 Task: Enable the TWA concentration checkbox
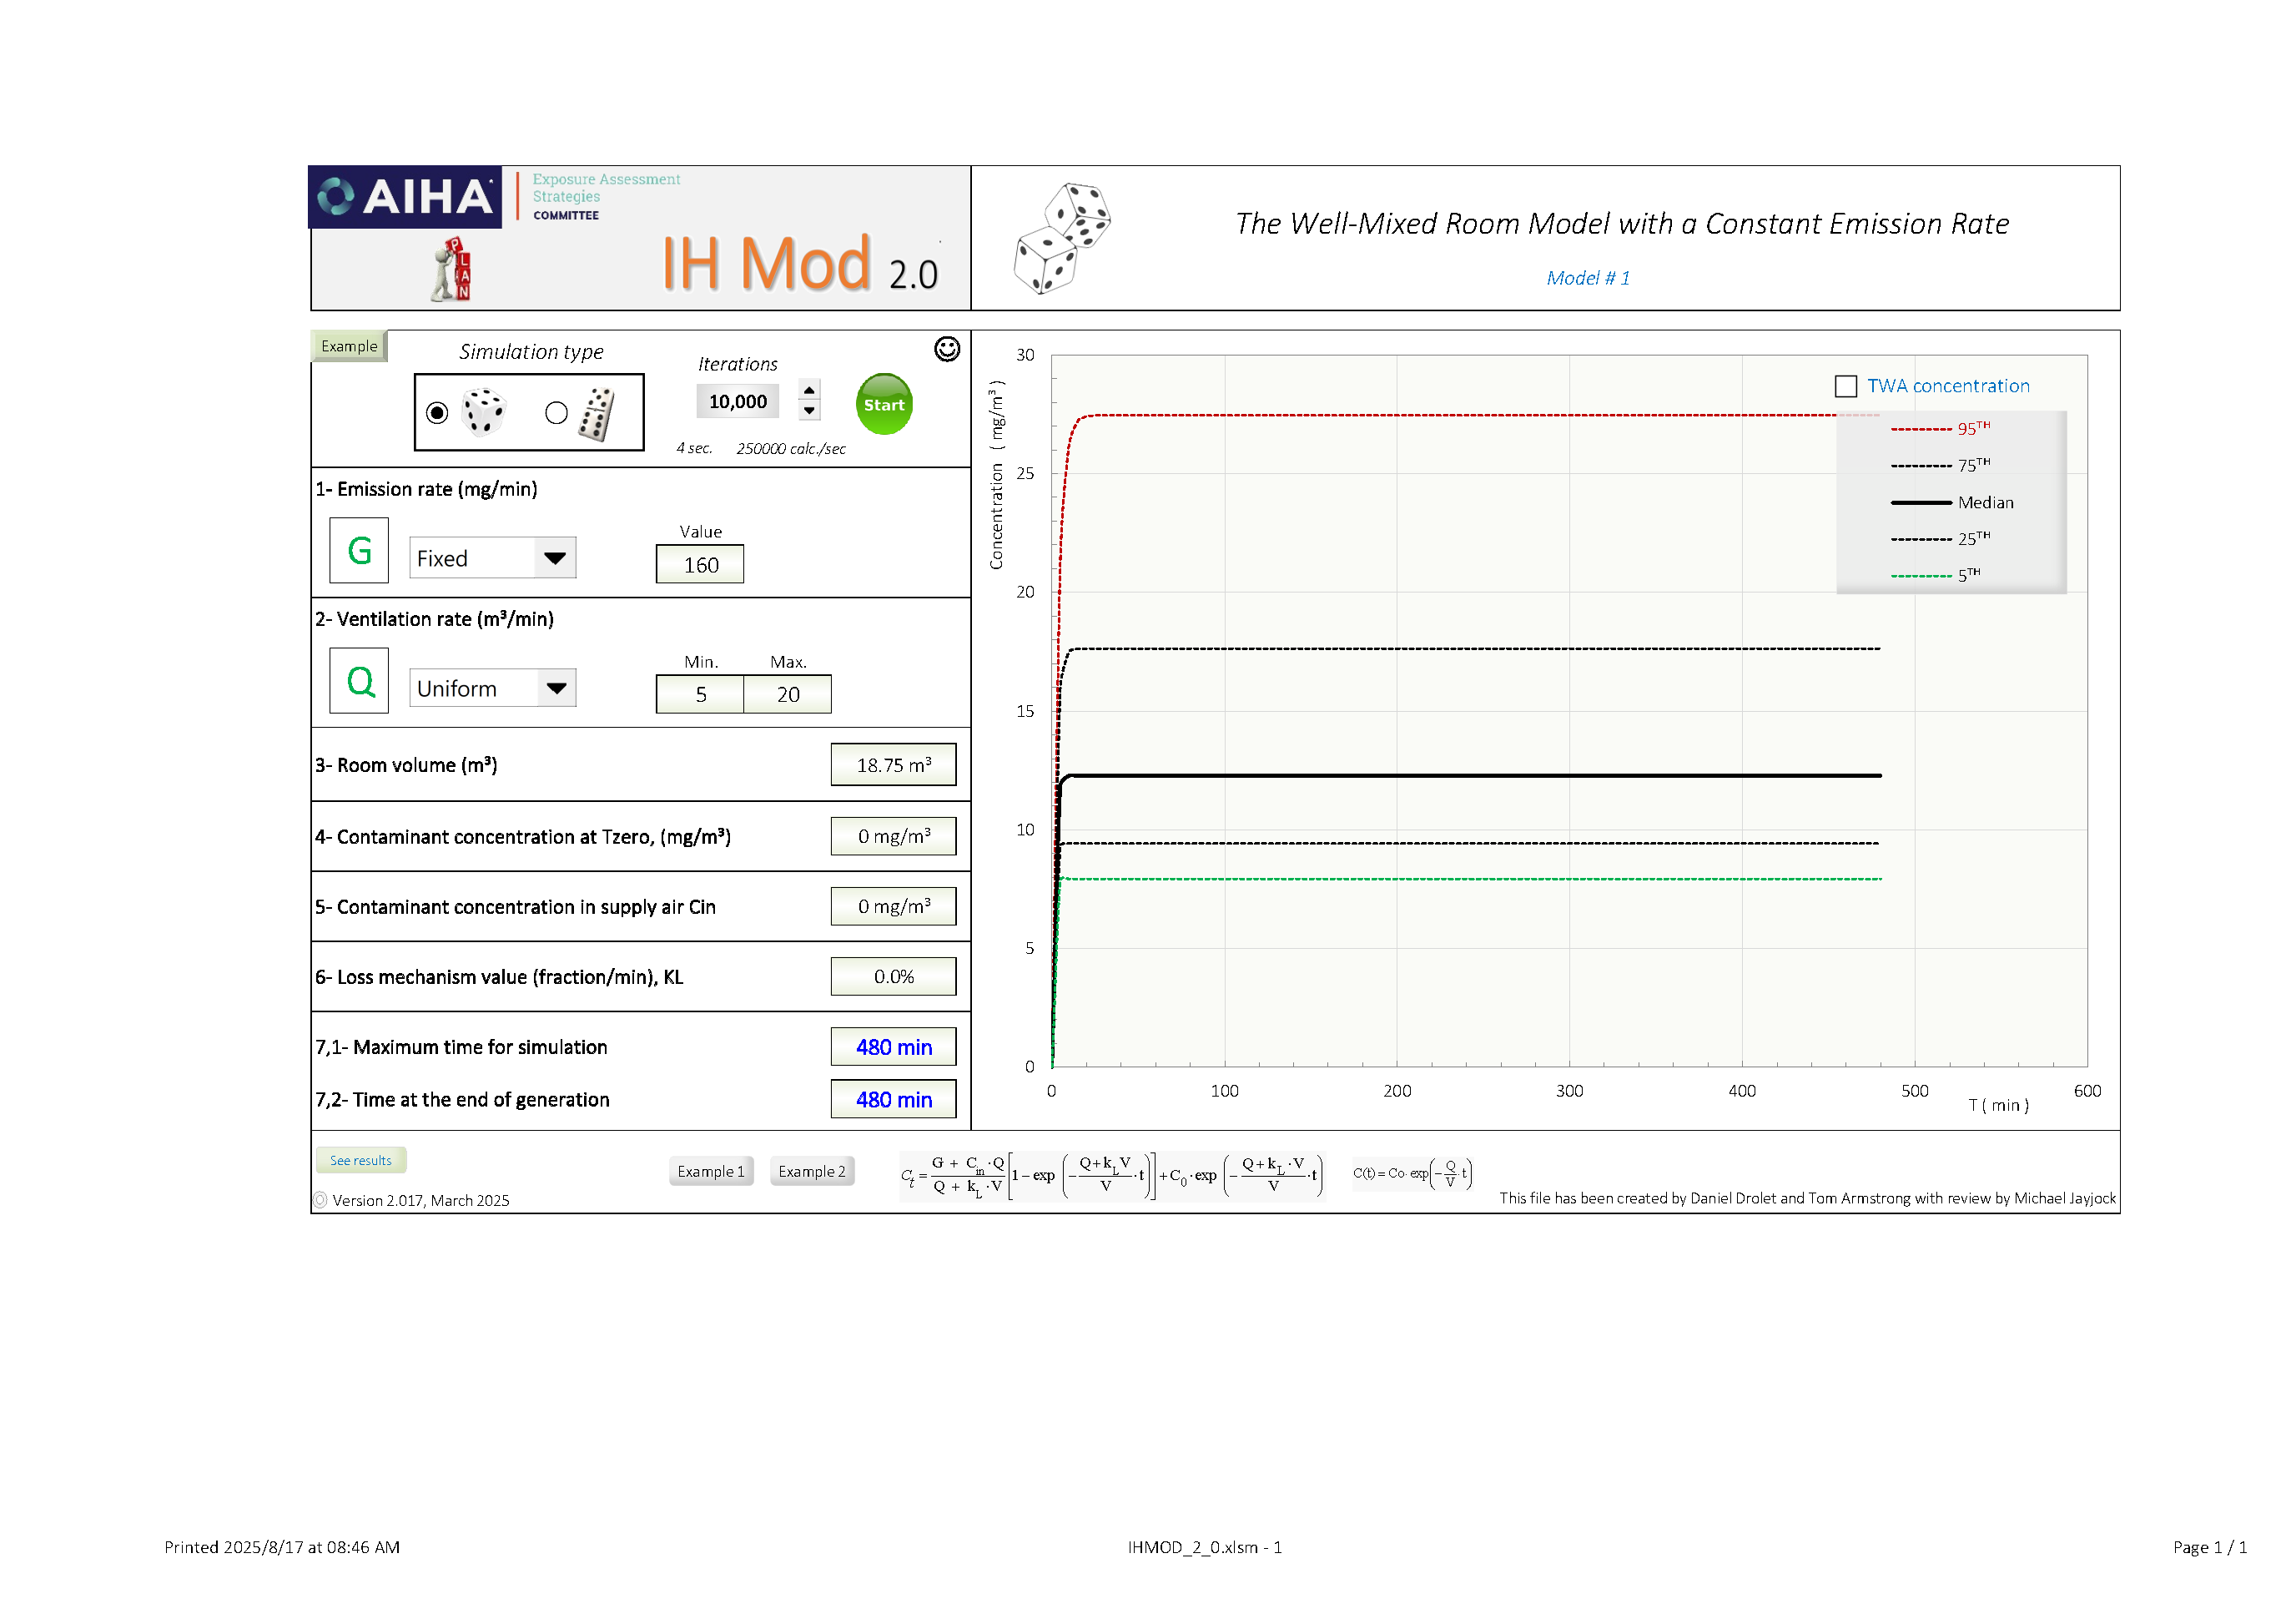1845,386
